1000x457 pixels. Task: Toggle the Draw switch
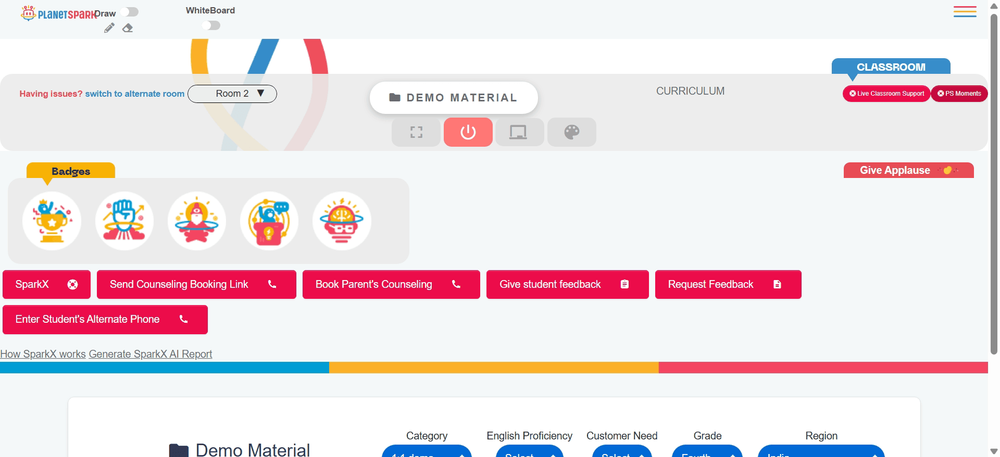[129, 12]
